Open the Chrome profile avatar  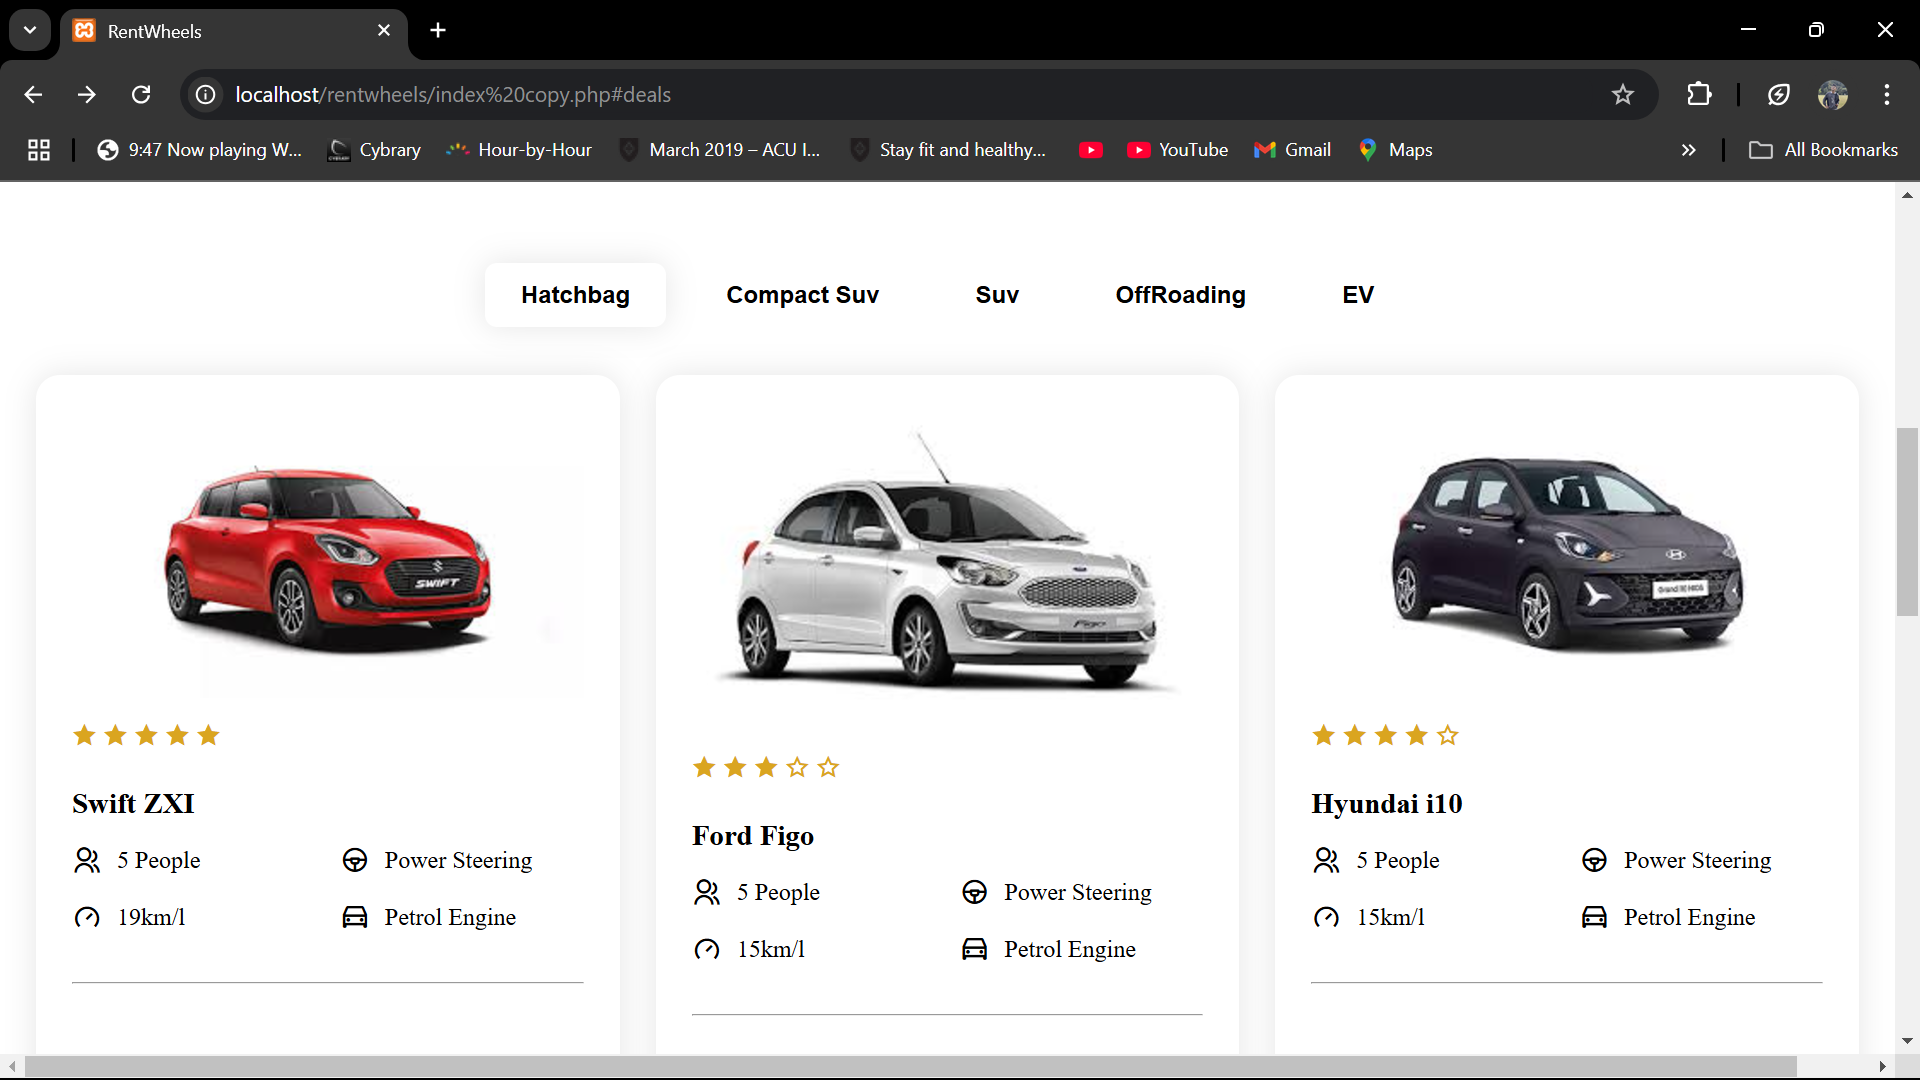tap(1833, 94)
